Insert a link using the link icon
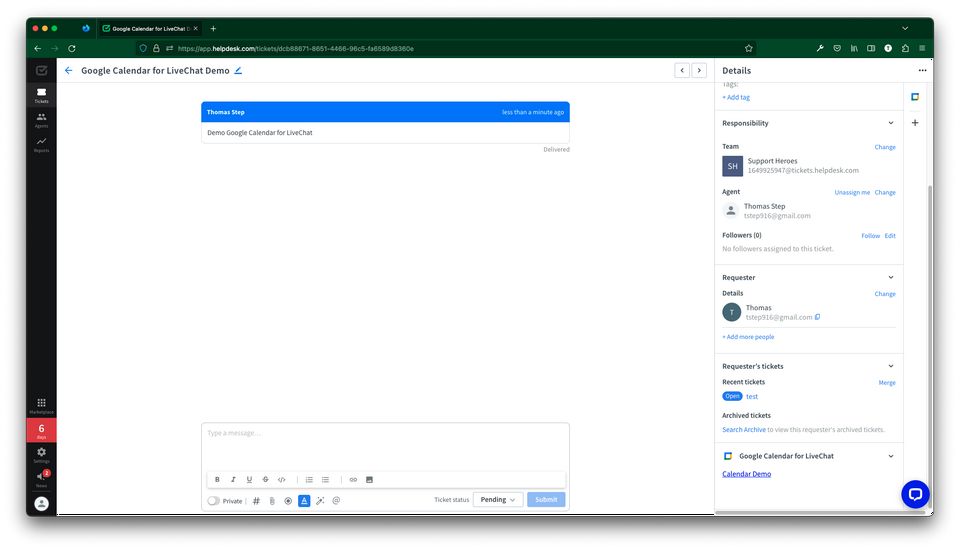 coord(353,480)
